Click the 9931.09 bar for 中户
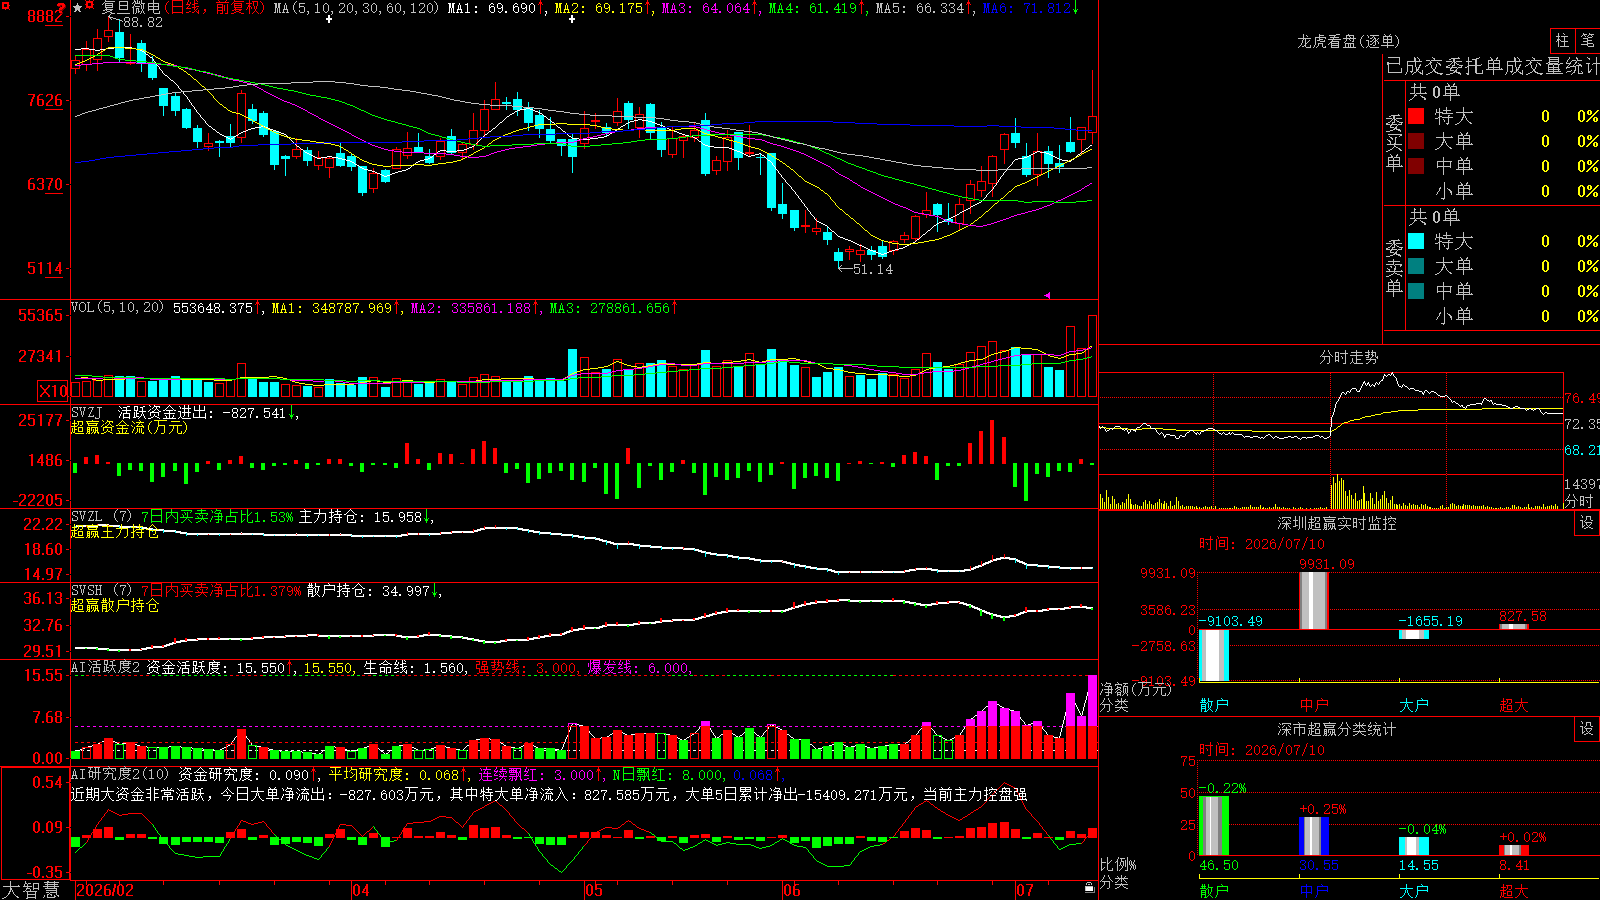Image resolution: width=1600 pixels, height=900 pixels. coord(1314,600)
